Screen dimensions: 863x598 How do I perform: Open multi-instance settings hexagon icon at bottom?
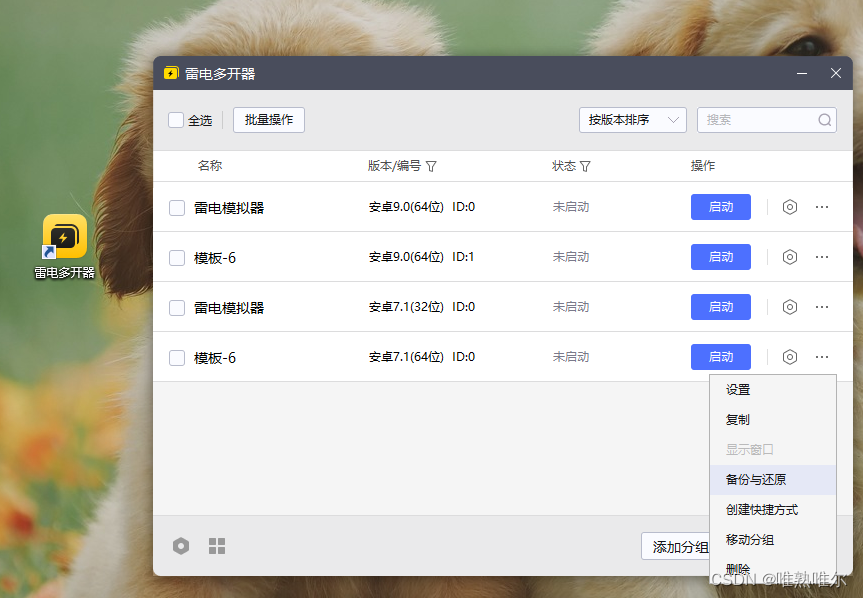pyautogui.click(x=181, y=546)
